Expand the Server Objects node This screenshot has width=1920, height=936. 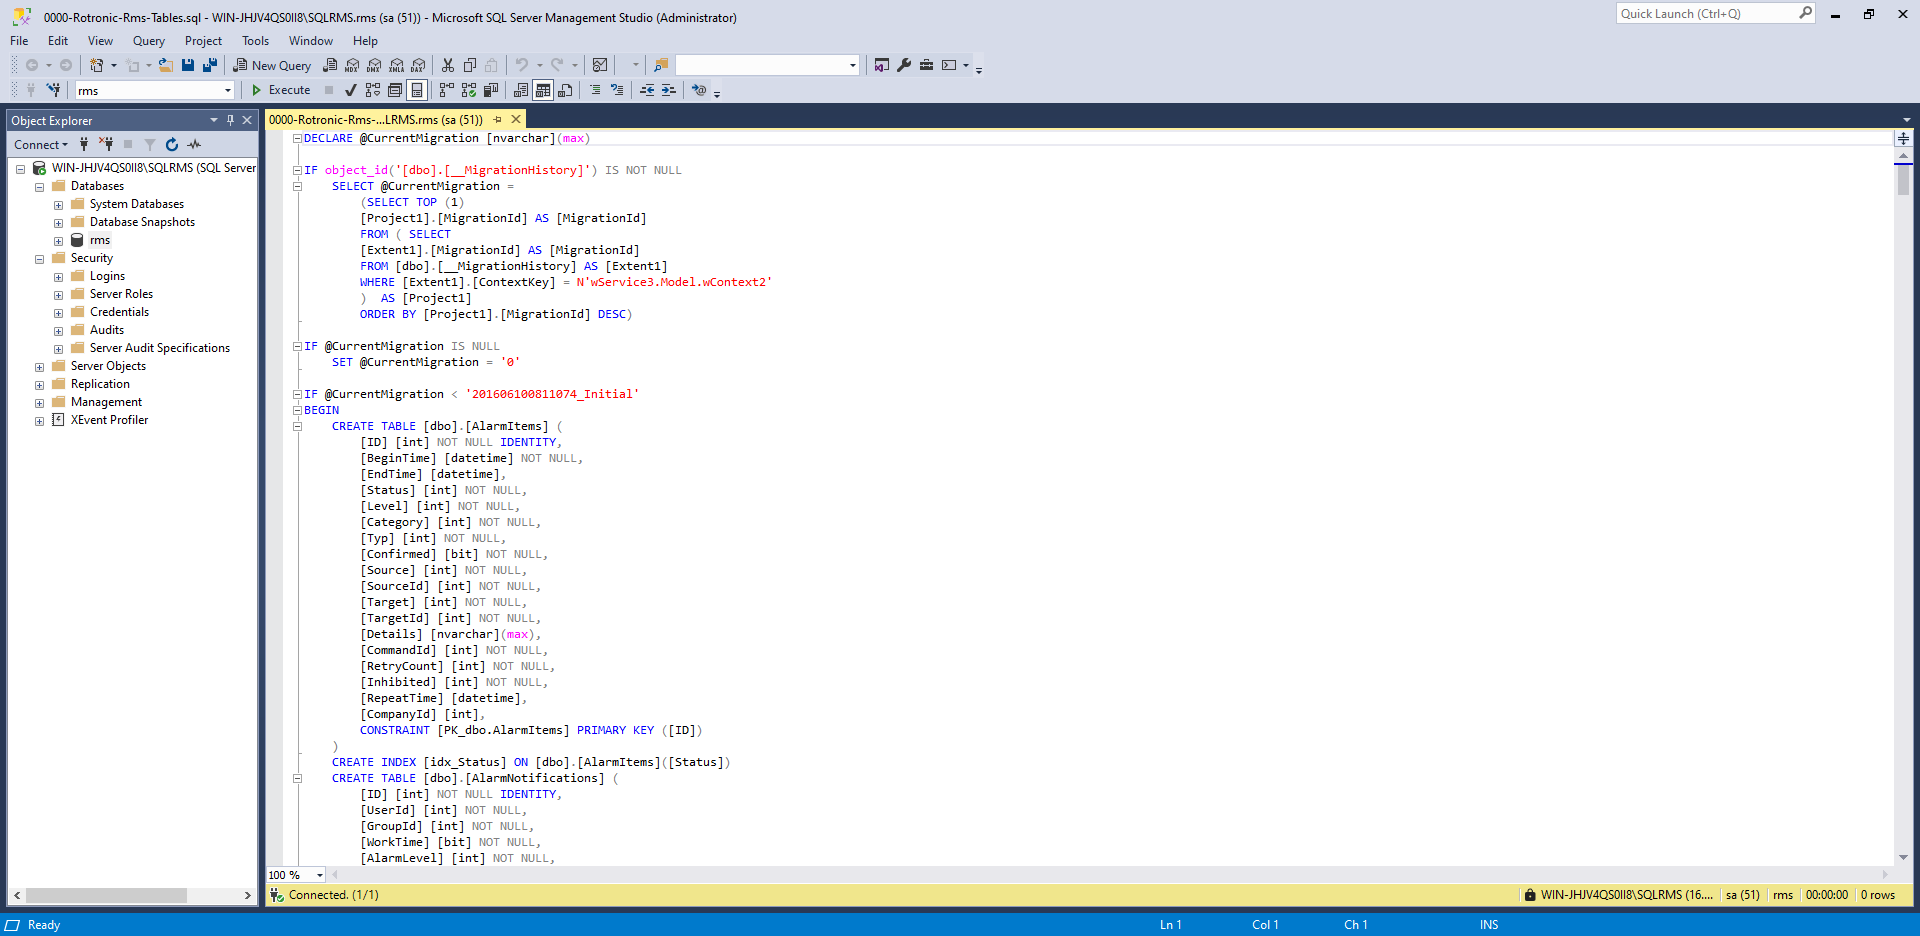tap(39, 367)
